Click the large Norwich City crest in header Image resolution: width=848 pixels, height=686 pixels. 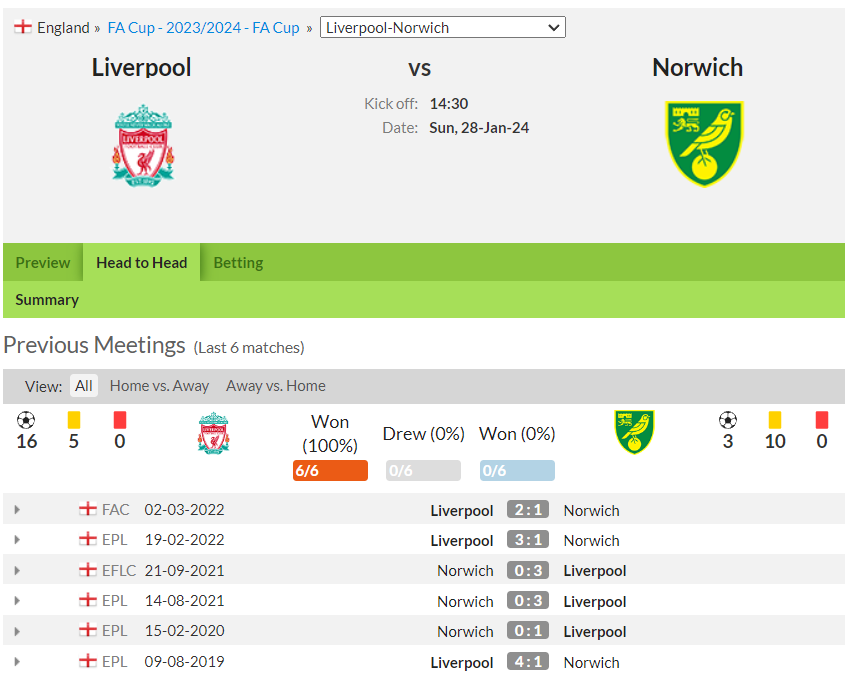(x=704, y=144)
